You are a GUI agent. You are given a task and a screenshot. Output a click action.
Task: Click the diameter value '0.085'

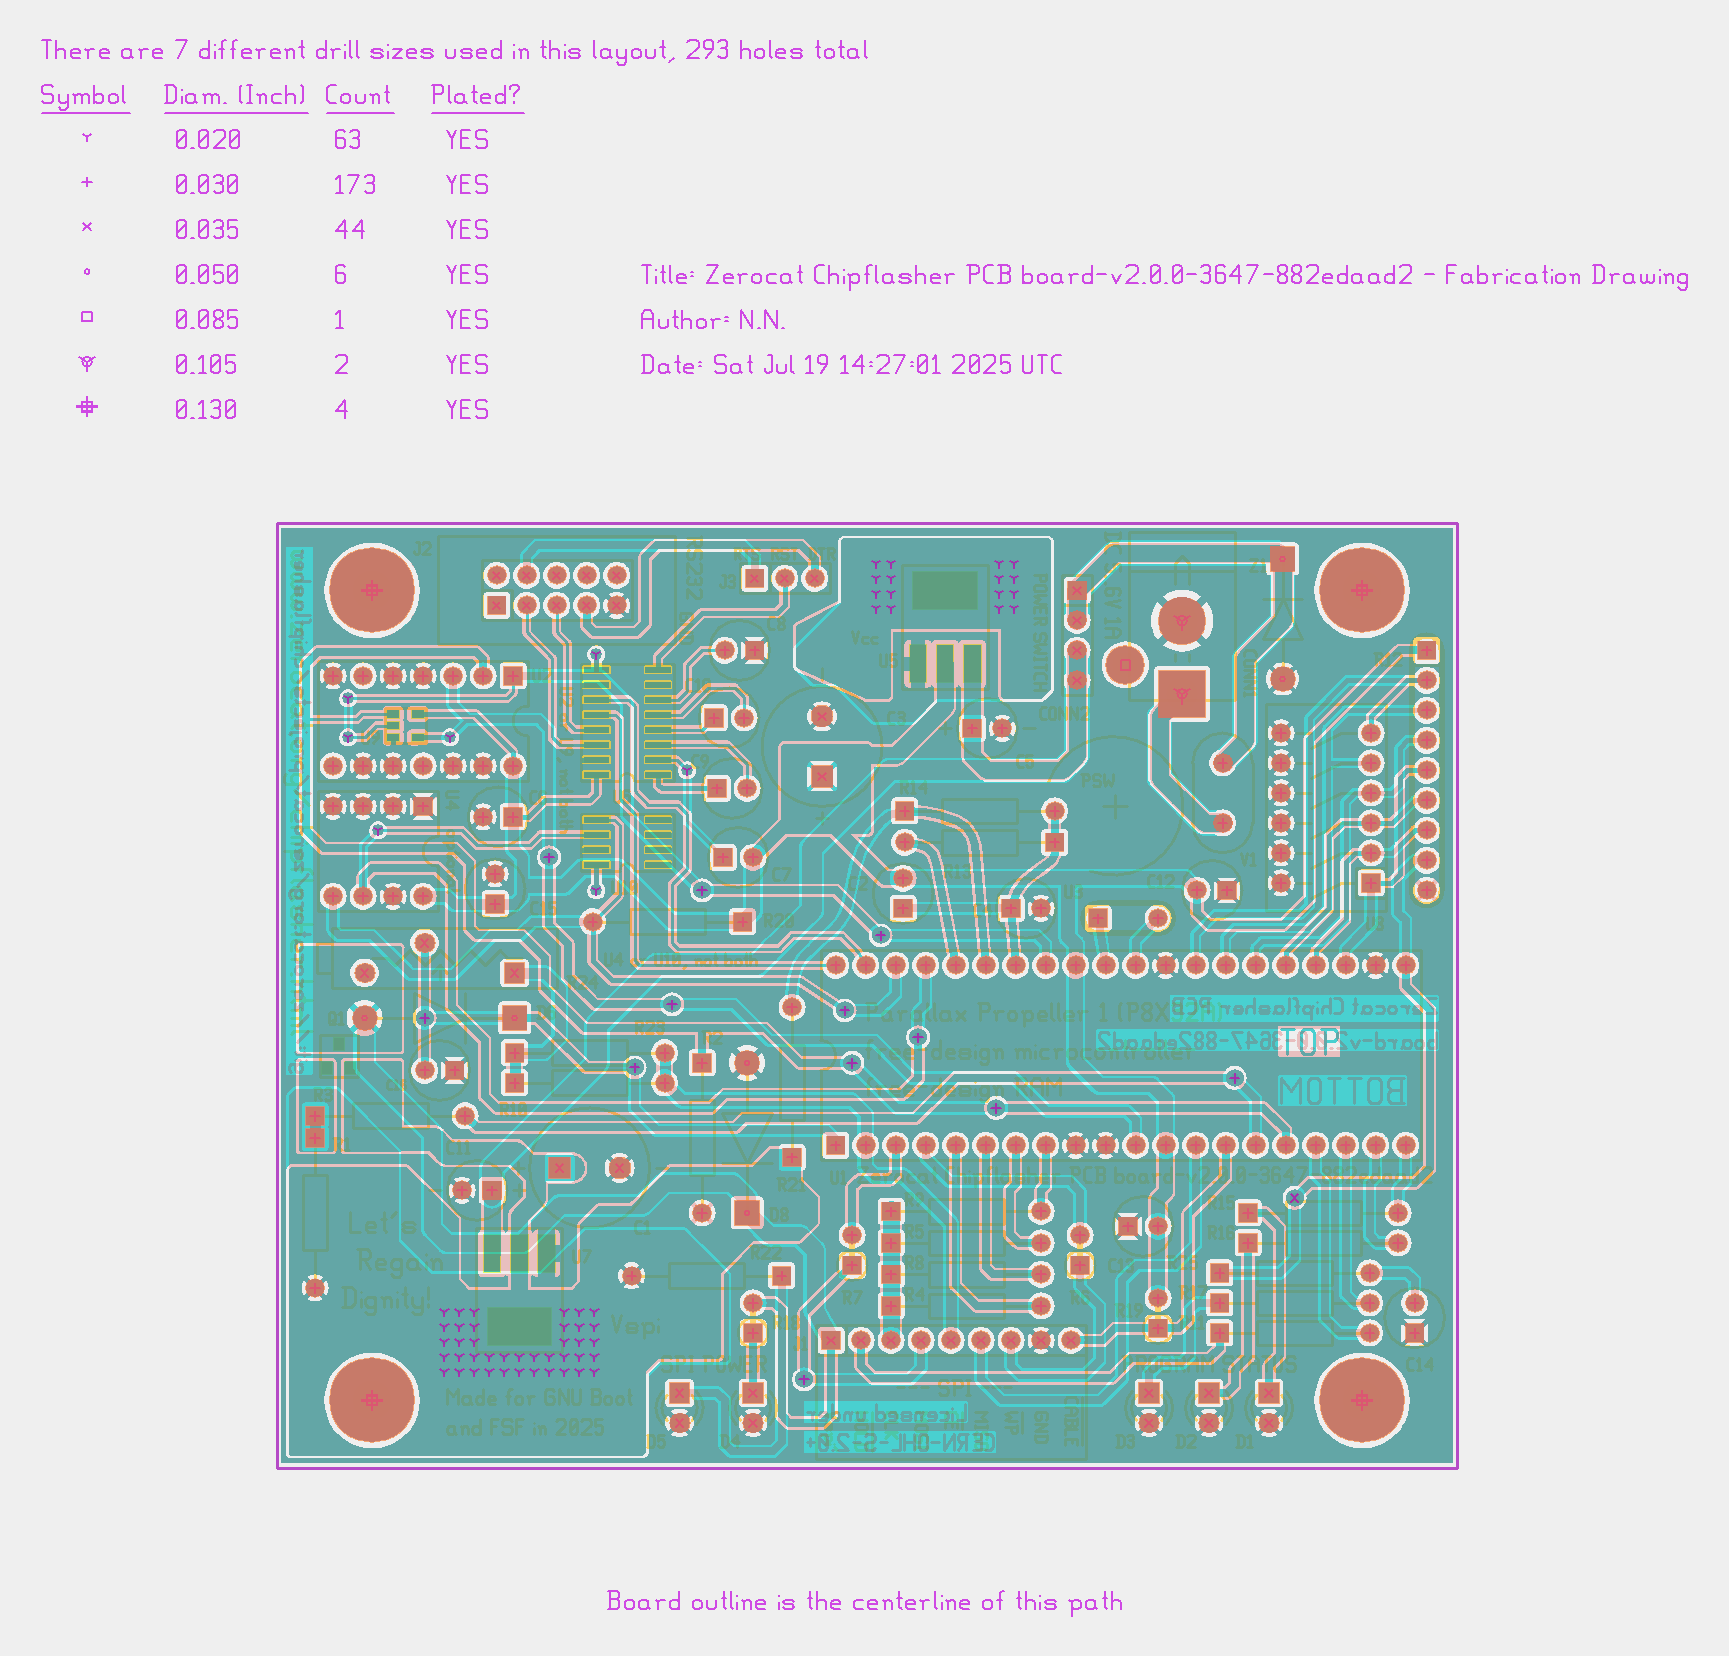coord(207,320)
